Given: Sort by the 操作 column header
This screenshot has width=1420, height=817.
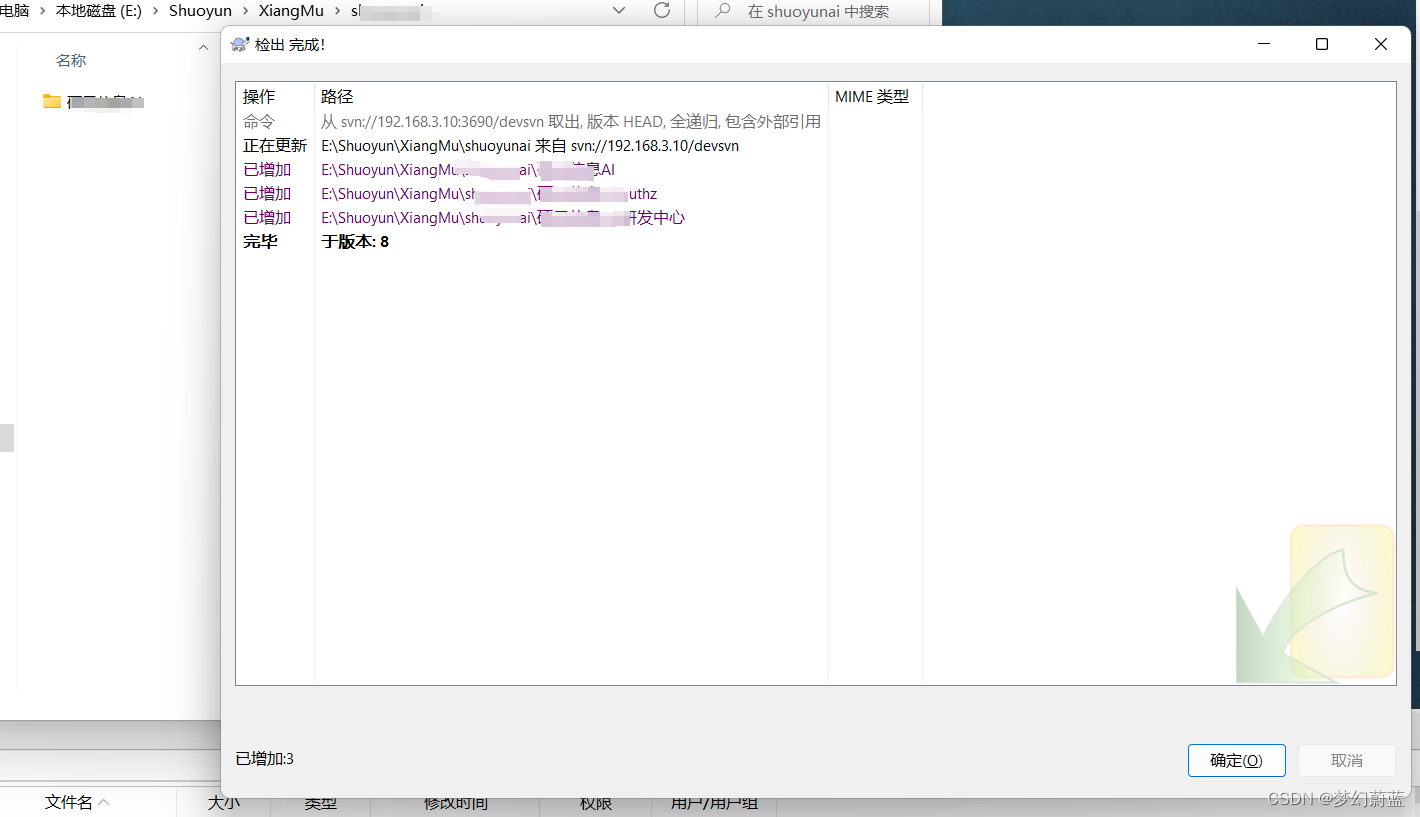Looking at the screenshot, I should [259, 97].
